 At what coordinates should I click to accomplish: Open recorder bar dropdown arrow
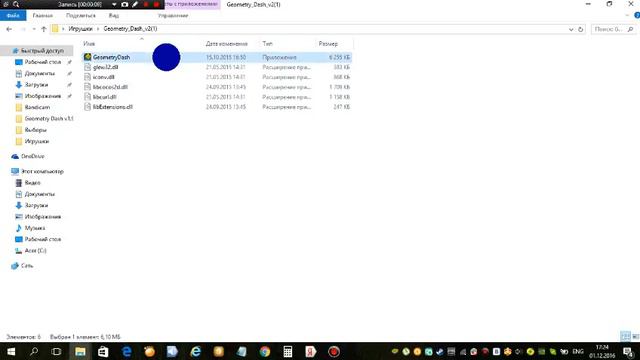114,4
